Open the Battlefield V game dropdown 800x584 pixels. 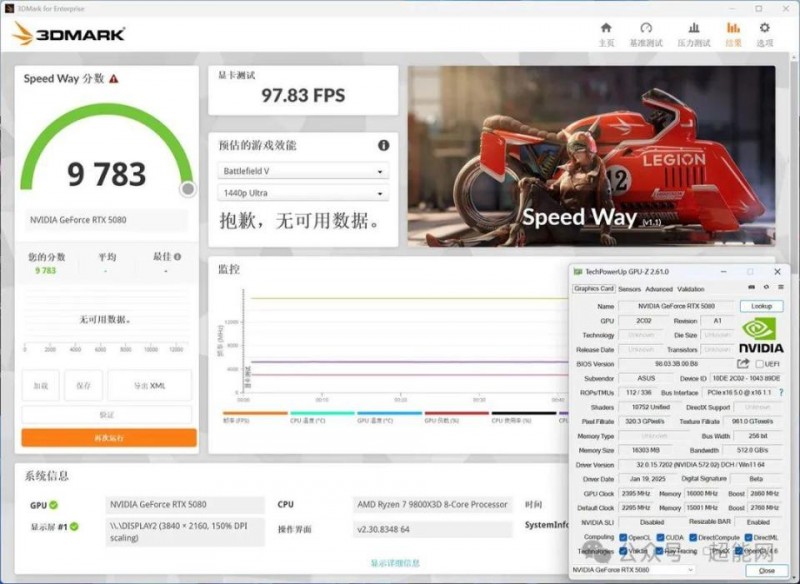tap(303, 171)
